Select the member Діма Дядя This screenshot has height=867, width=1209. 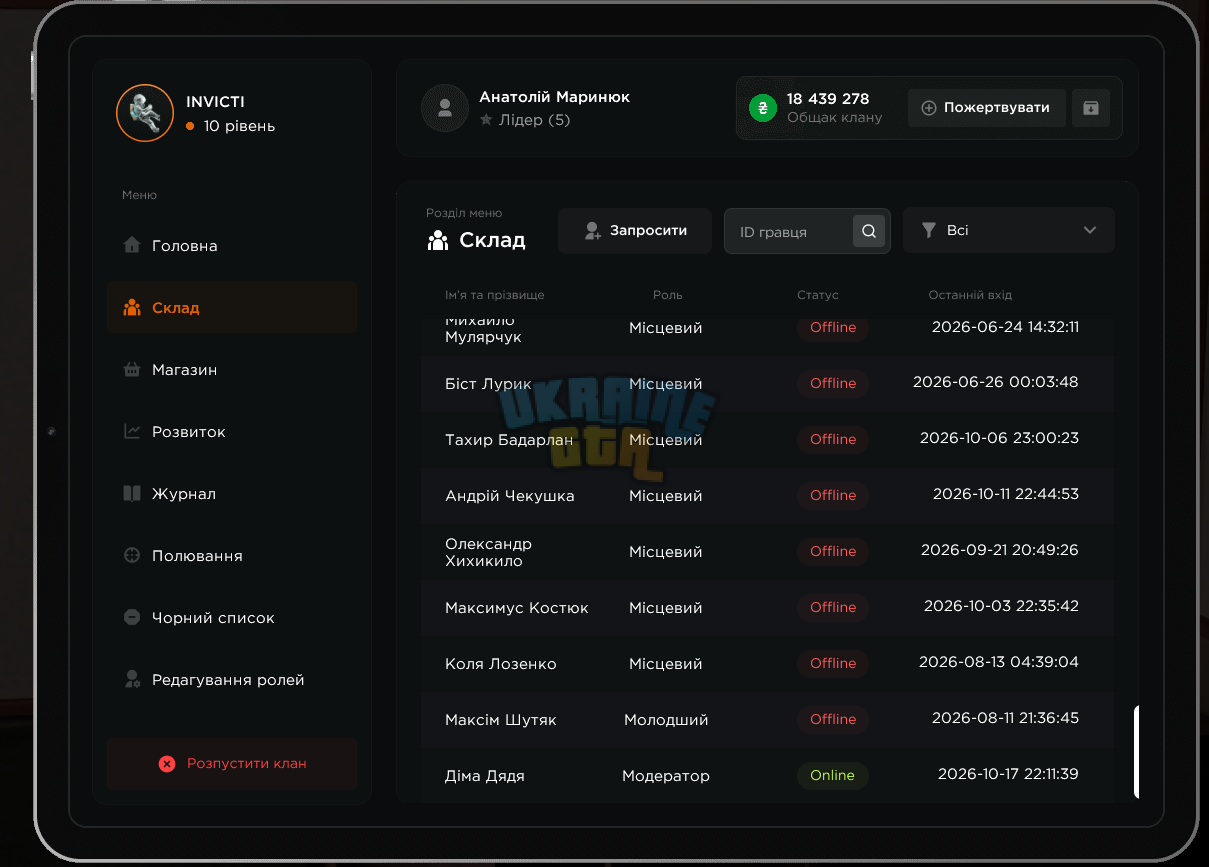point(485,776)
